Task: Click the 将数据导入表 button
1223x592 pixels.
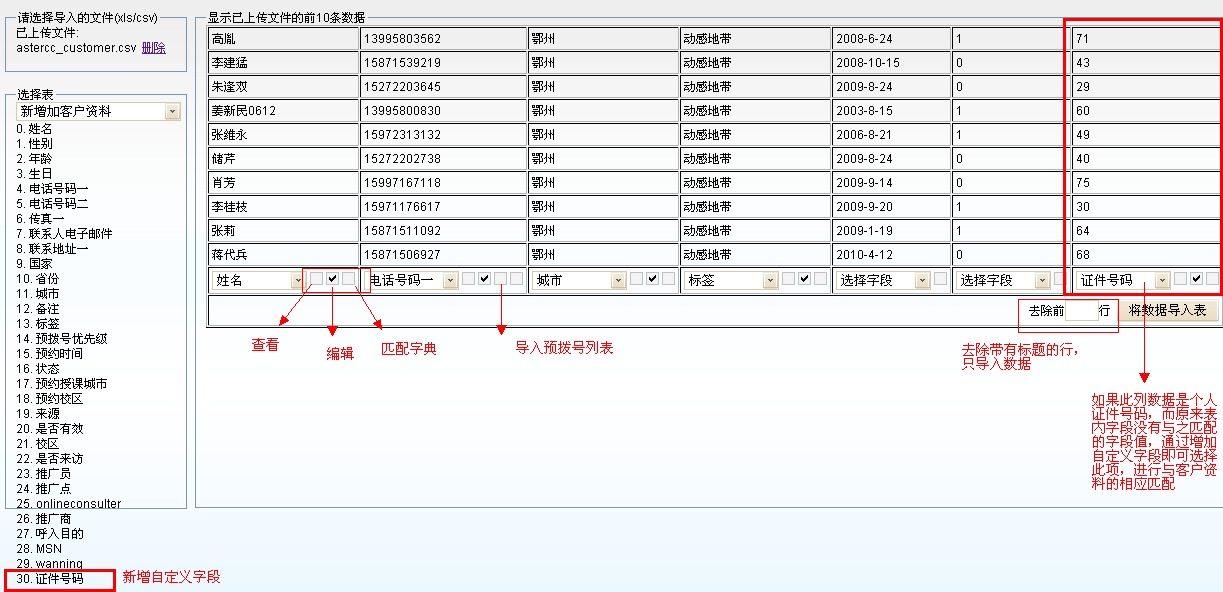Action: (1167, 311)
